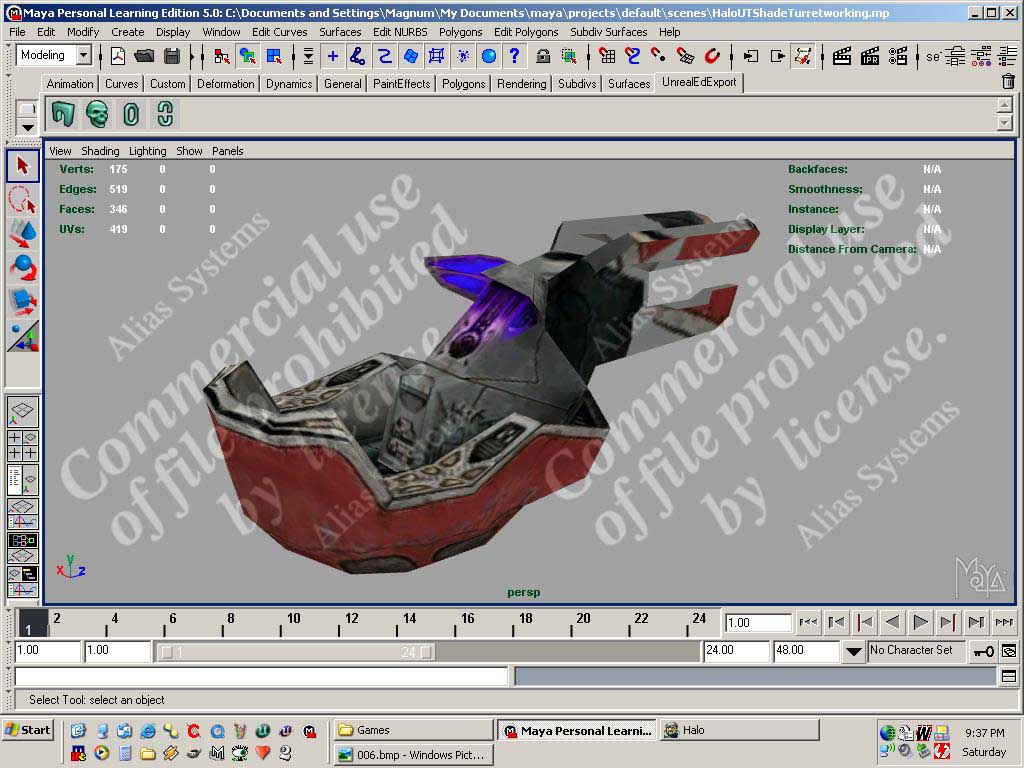Viewport: 1024px width, 768px height.
Task: Click the New Scene icon
Action: (x=118, y=56)
